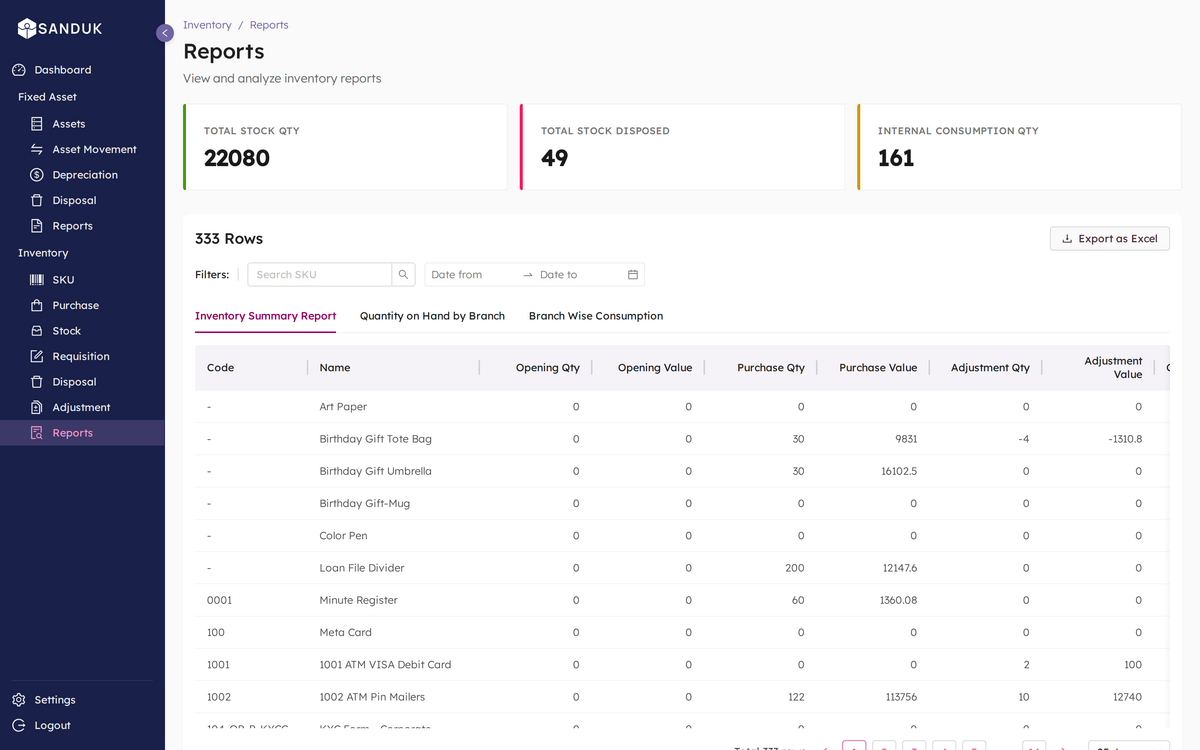The height and width of the screenshot is (750, 1200).
Task: Click the Reports document icon under Fixed Asset
Action: pyautogui.click(x=37, y=226)
